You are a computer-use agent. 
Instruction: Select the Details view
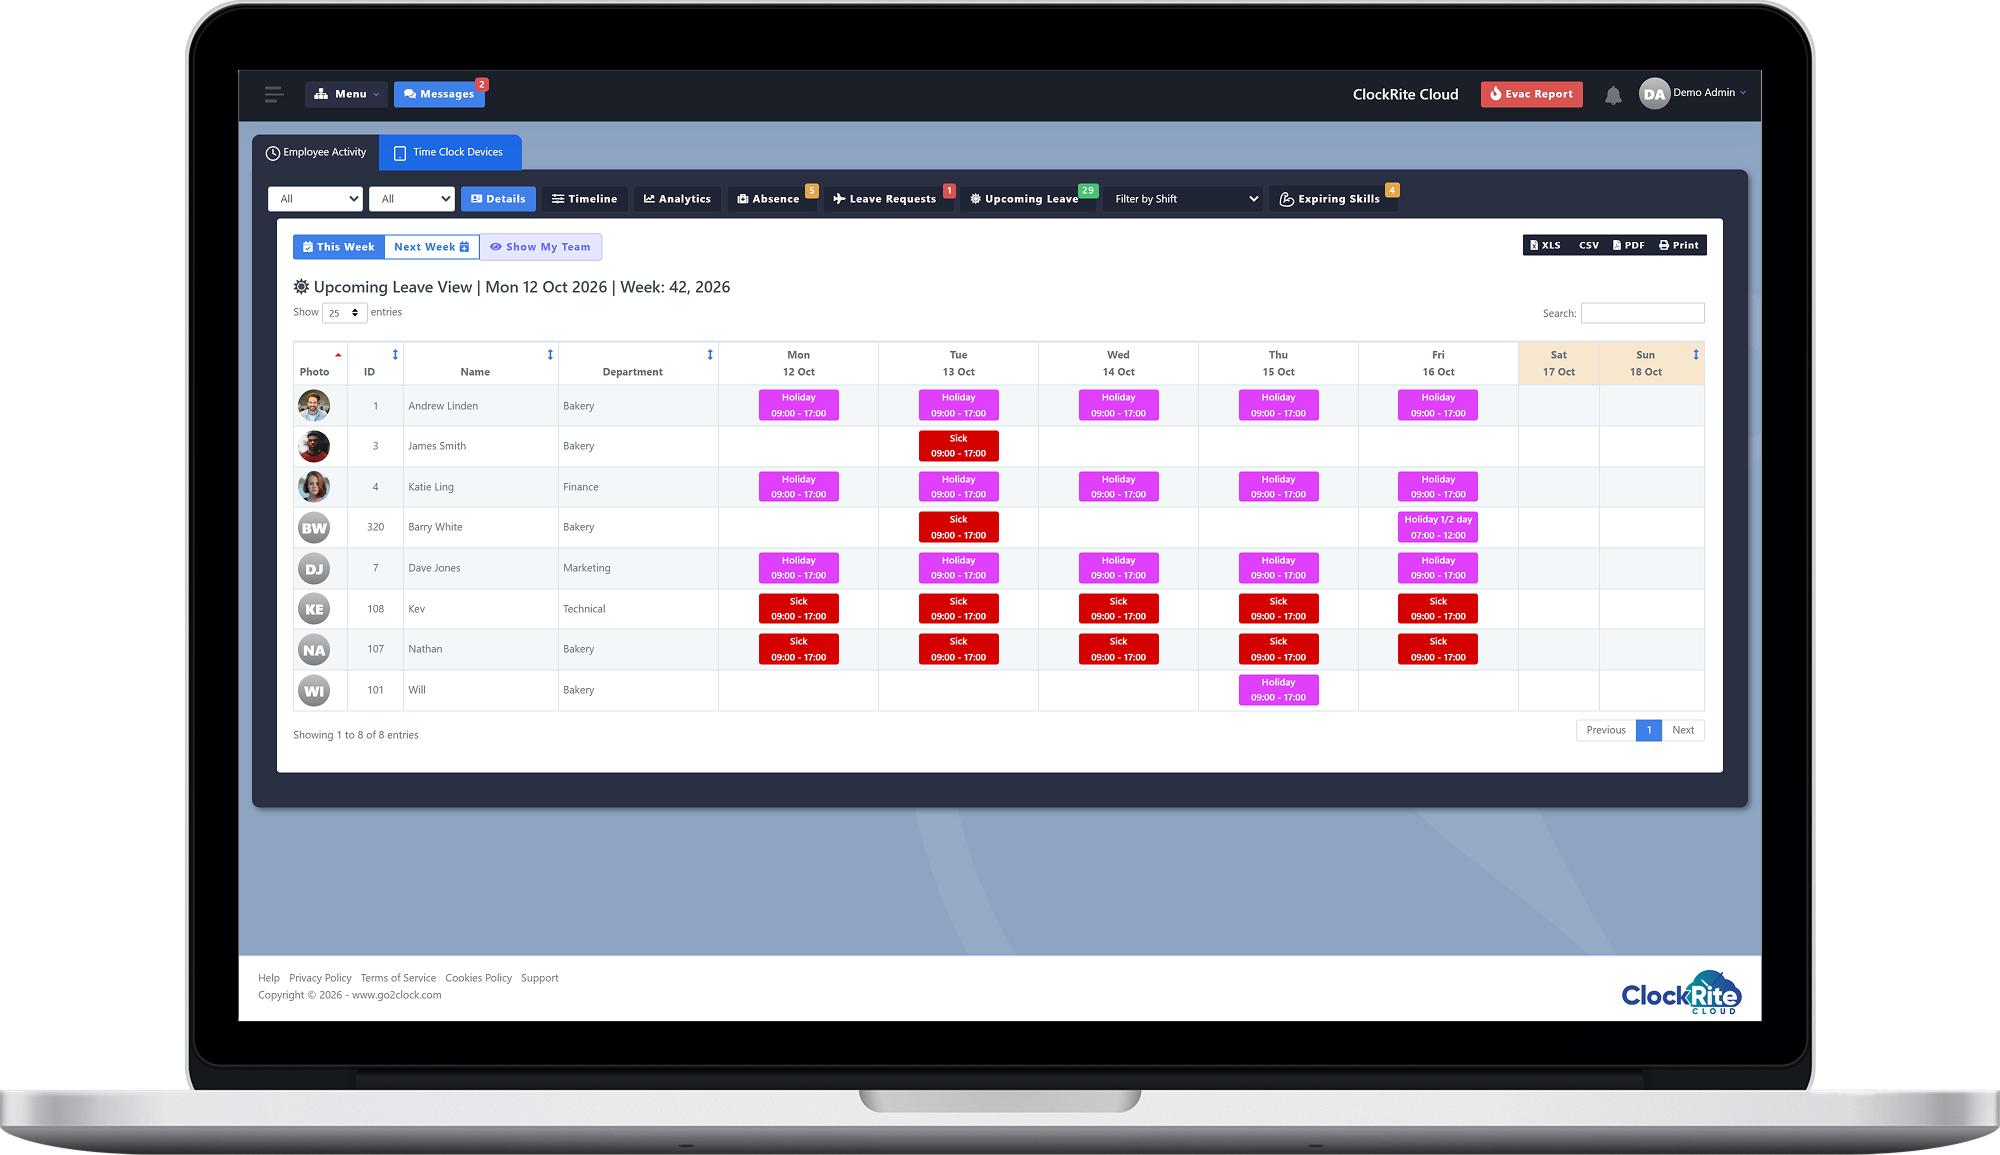pos(498,199)
